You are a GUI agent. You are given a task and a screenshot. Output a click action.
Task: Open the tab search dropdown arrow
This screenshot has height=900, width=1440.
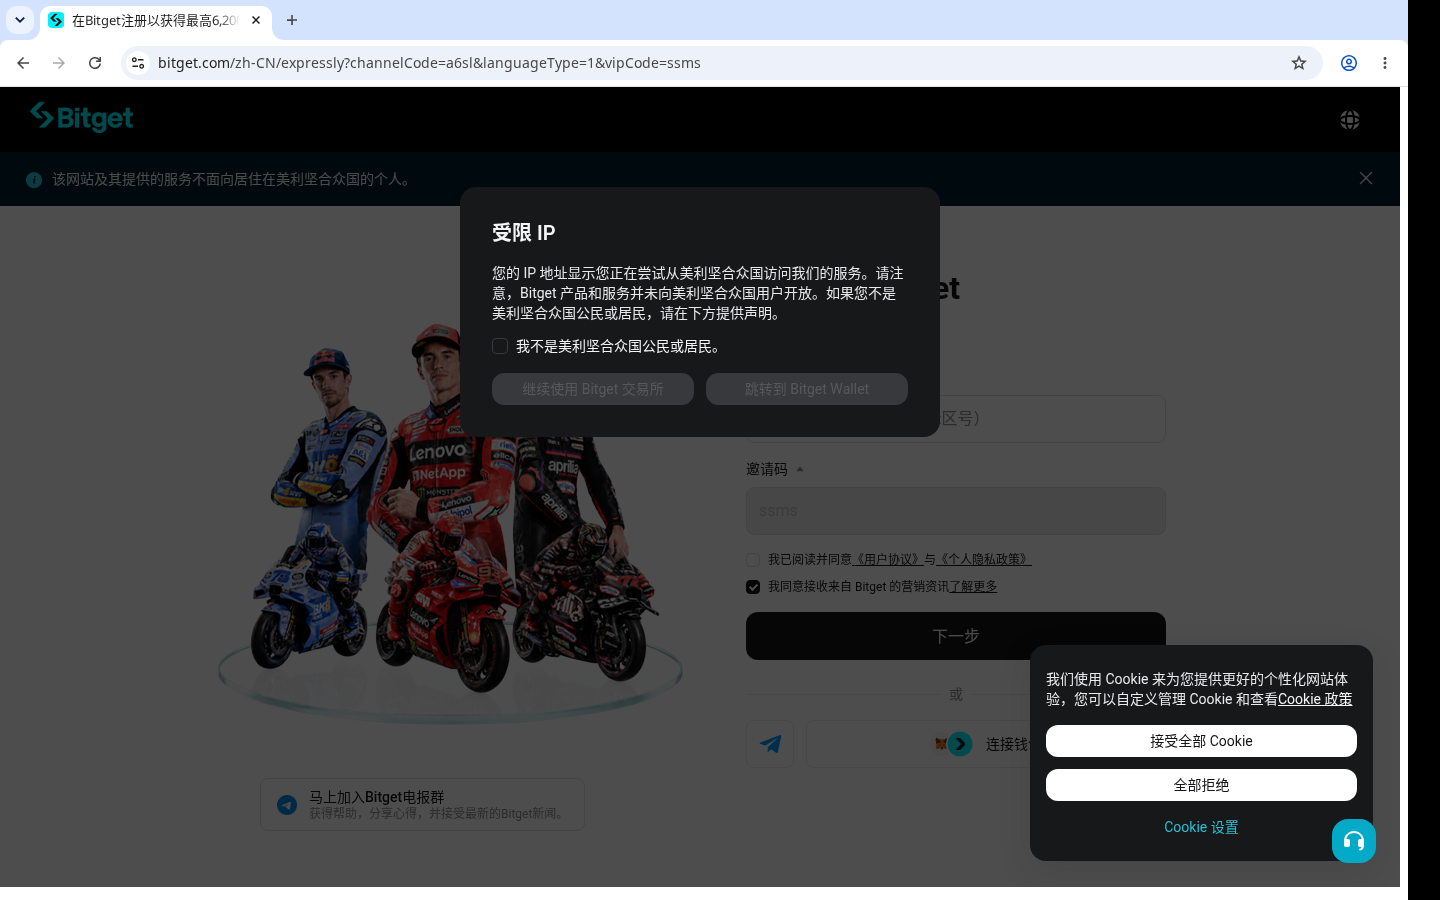point(19,20)
